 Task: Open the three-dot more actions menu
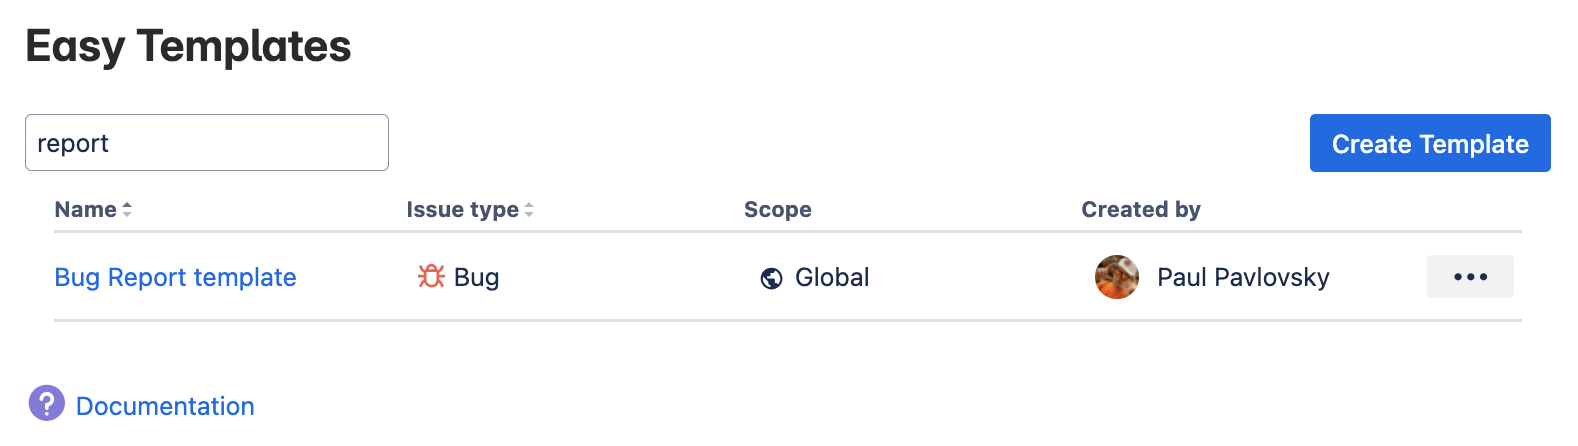(1470, 277)
